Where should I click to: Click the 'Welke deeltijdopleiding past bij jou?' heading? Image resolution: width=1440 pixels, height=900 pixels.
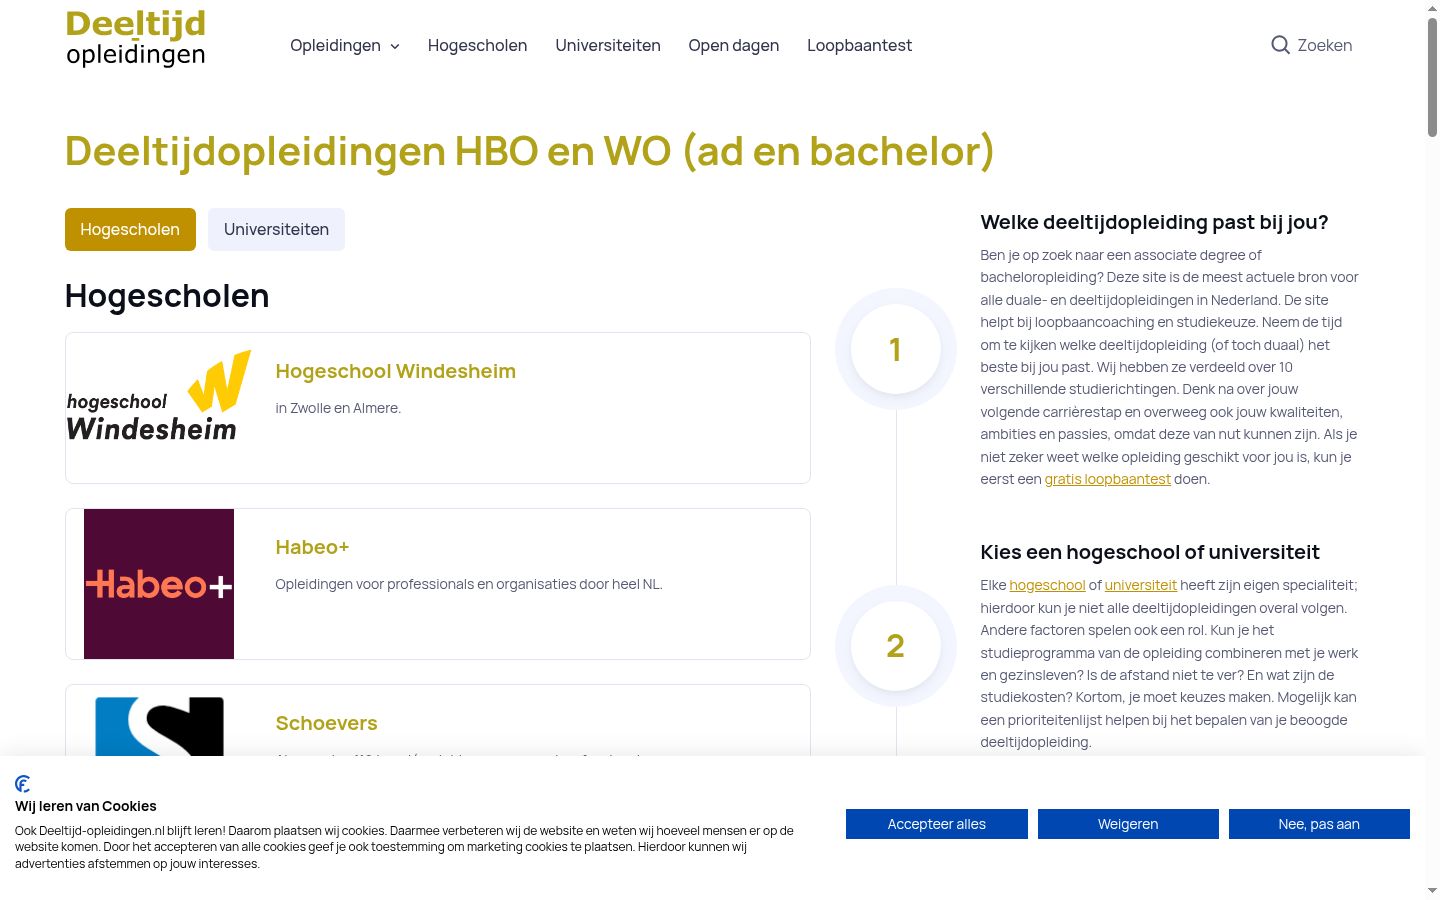[1154, 222]
